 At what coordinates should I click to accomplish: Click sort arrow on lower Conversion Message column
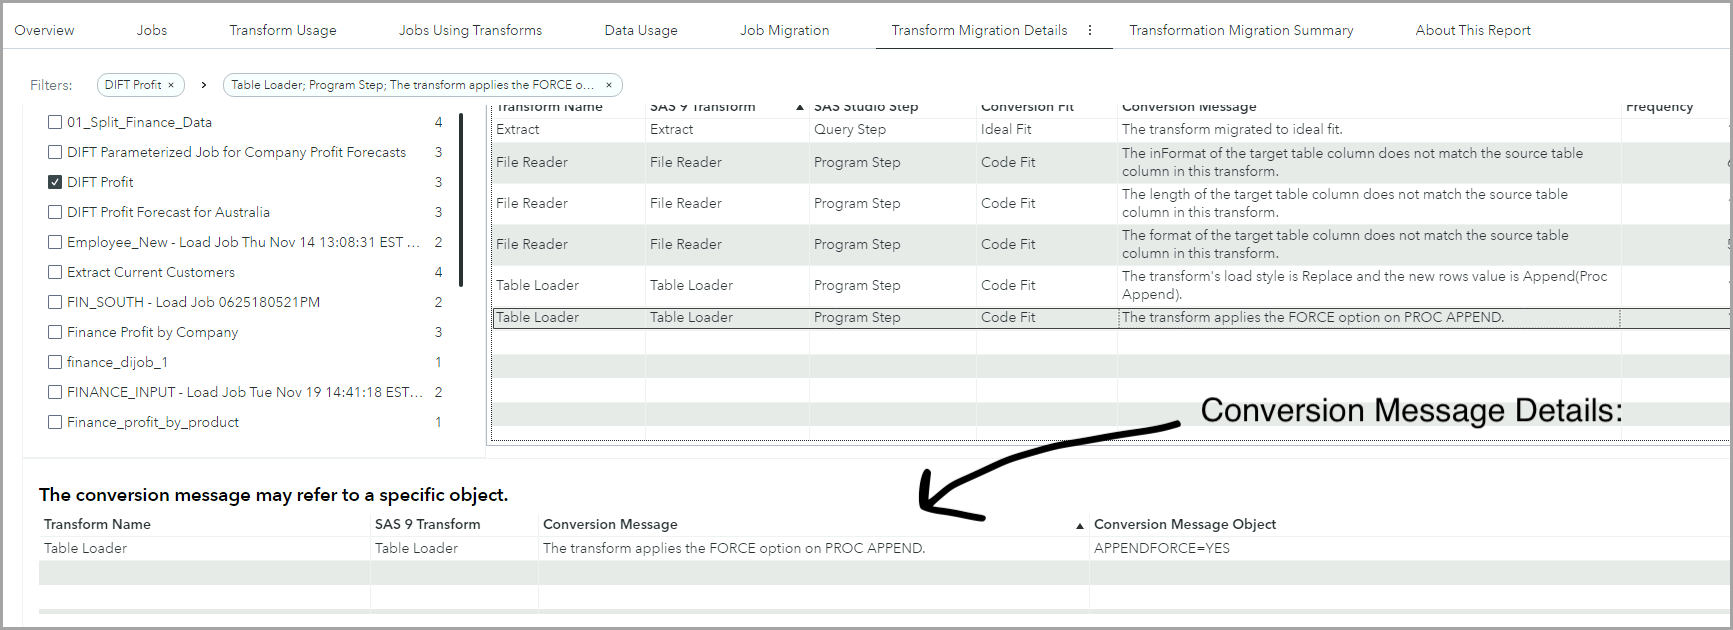coord(1079,525)
